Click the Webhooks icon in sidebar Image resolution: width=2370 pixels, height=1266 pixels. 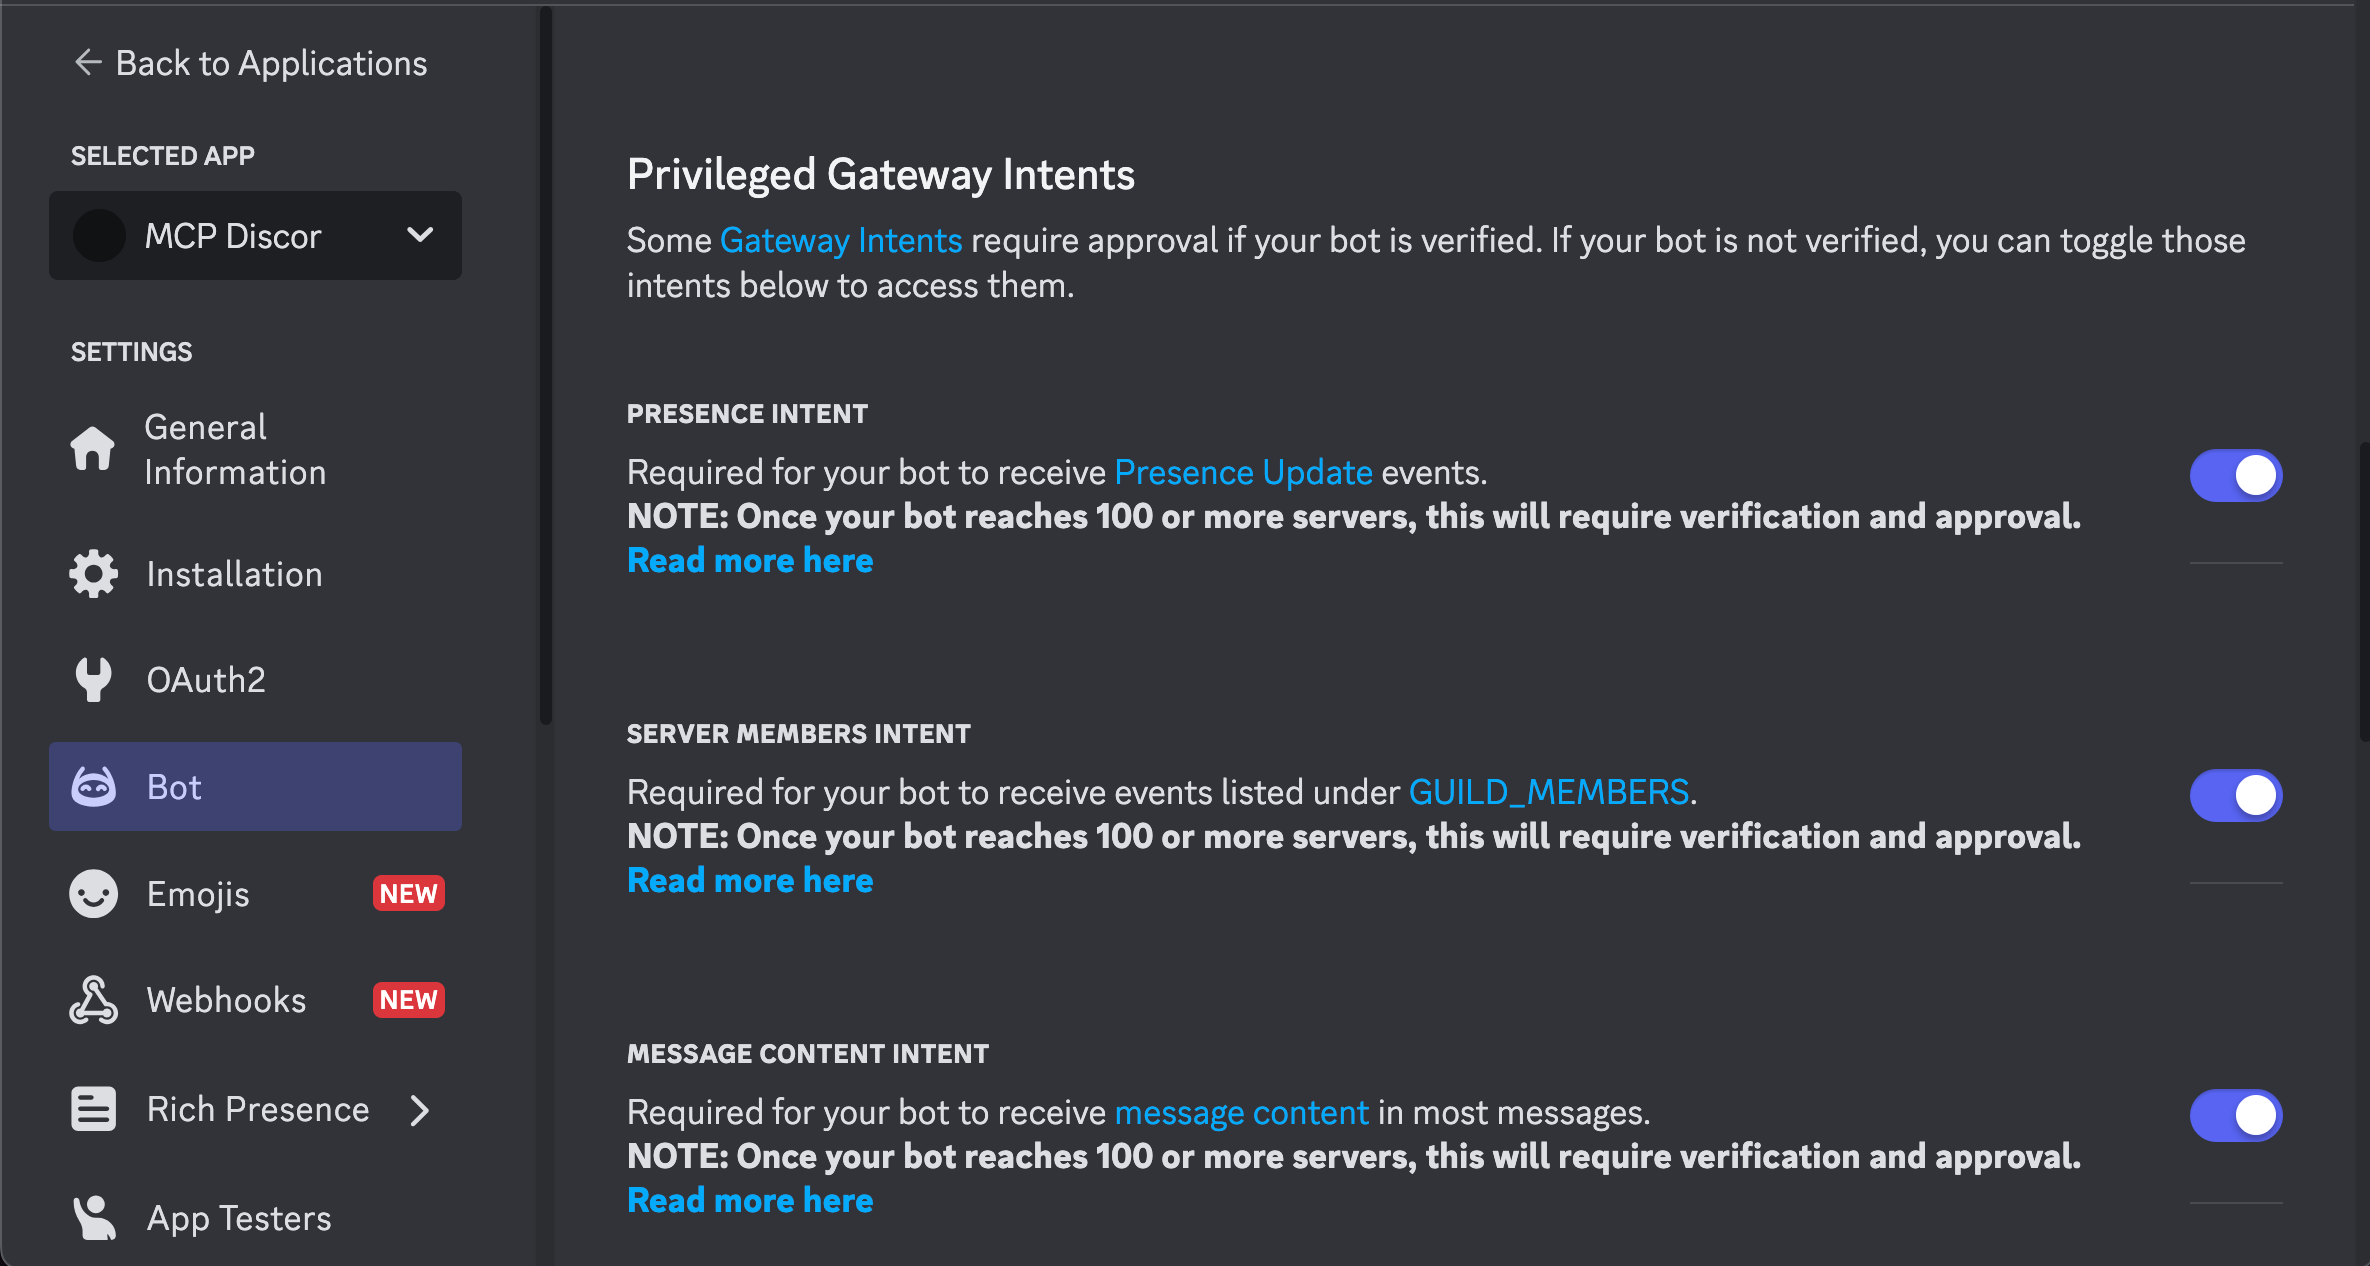[92, 999]
